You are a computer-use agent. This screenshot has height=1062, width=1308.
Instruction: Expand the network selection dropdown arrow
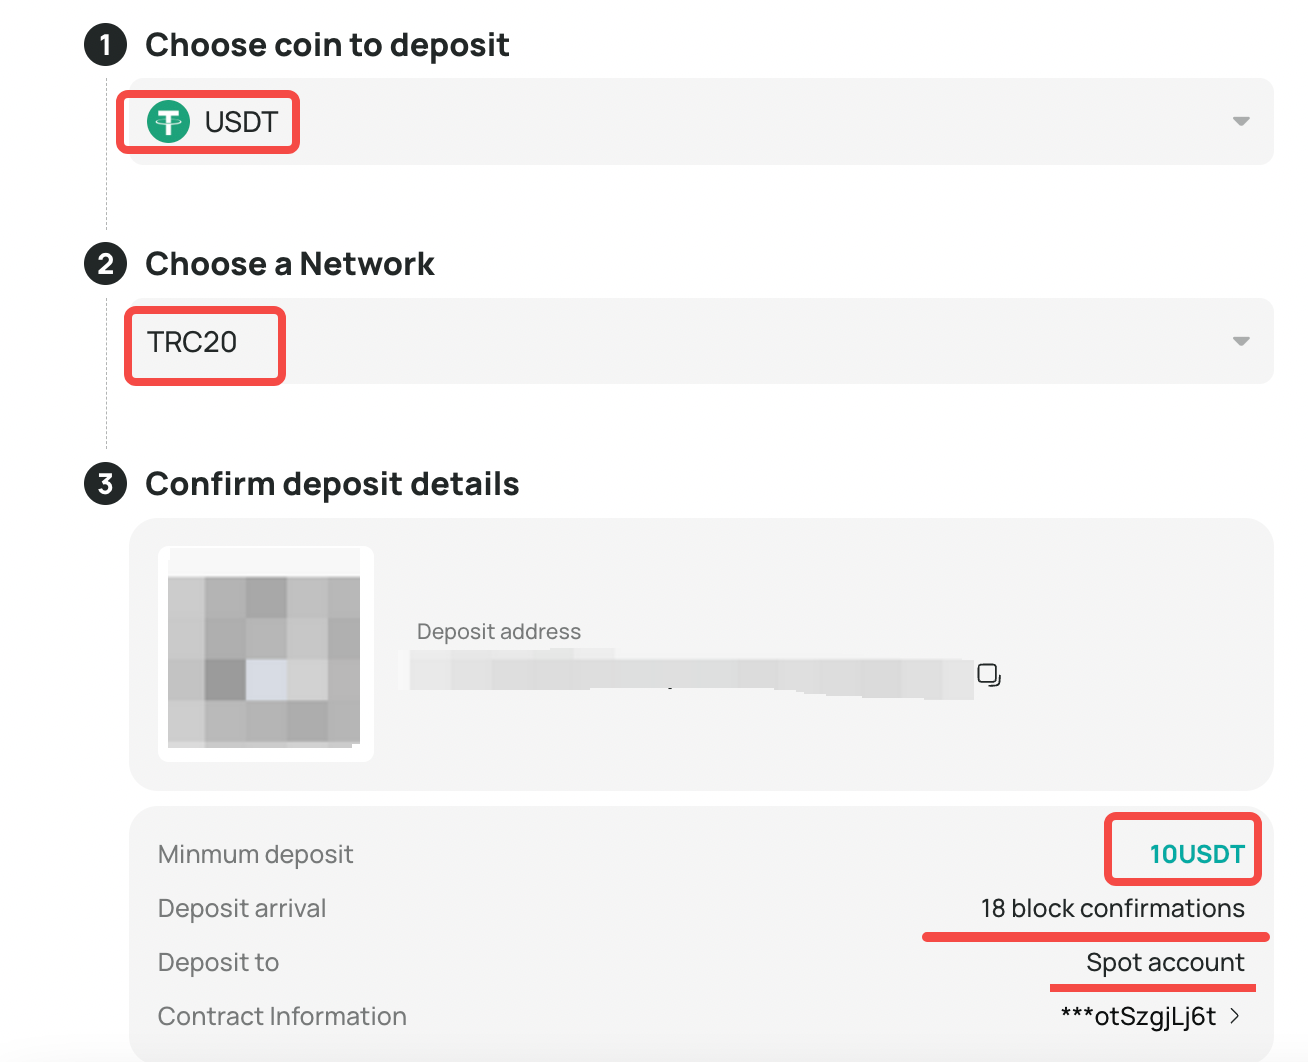[x=1241, y=341]
